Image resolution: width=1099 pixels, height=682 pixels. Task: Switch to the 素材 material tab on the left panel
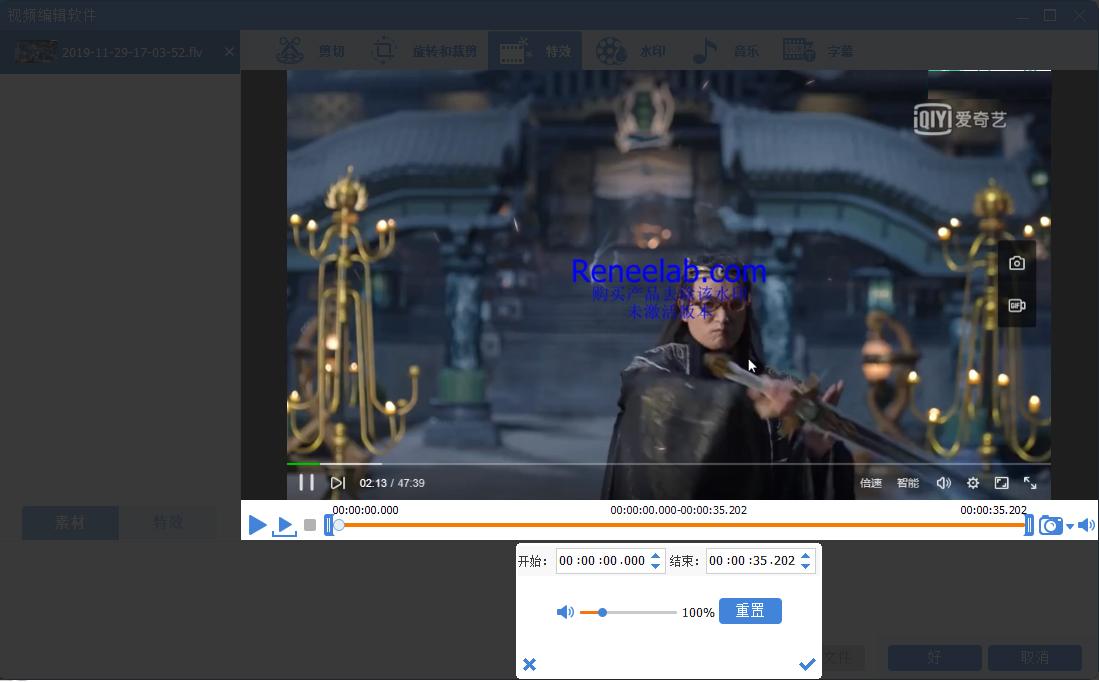[x=70, y=523]
